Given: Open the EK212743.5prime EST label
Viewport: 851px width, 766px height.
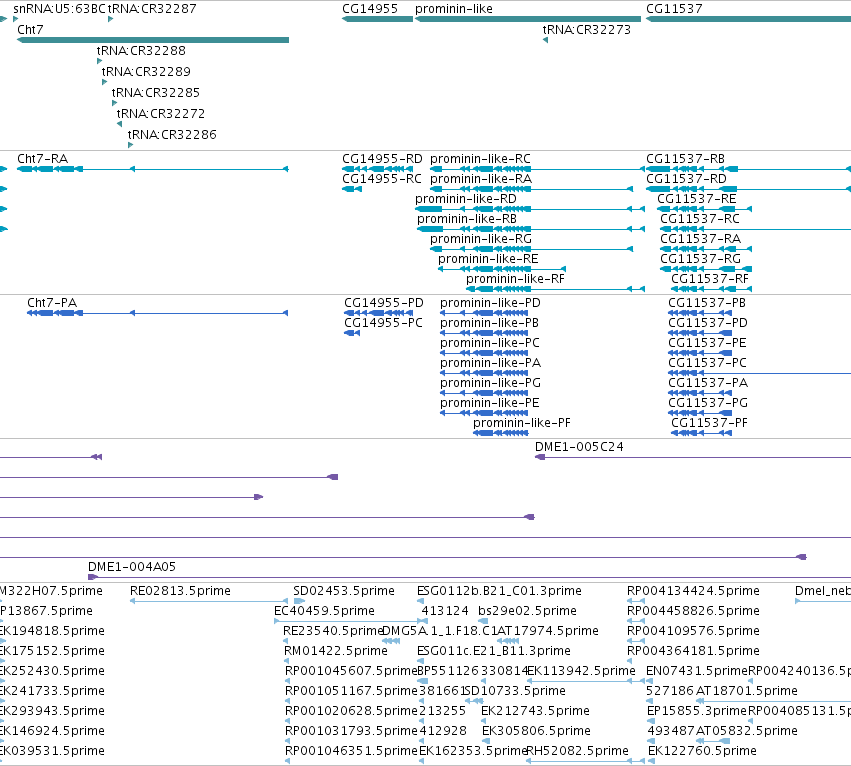Looking at the screenshot, I should tap(535, 711).
